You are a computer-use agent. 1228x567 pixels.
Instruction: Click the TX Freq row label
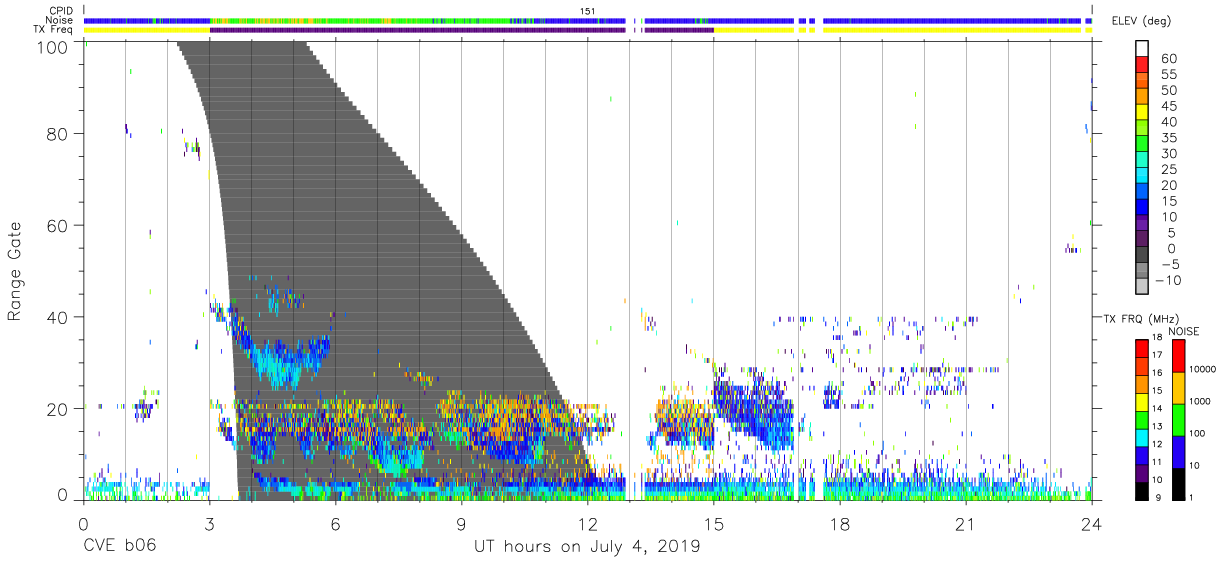pyautogui.click(x=54, y=29)
